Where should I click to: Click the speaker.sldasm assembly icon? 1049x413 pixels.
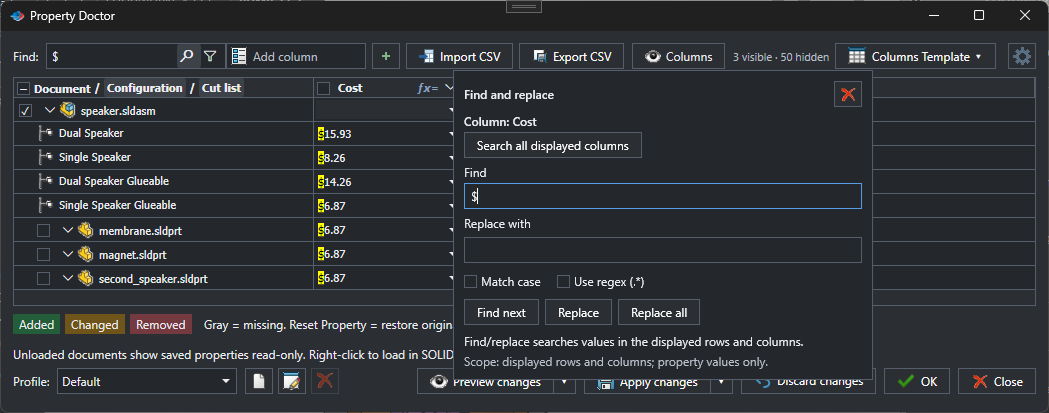[68, 110]
